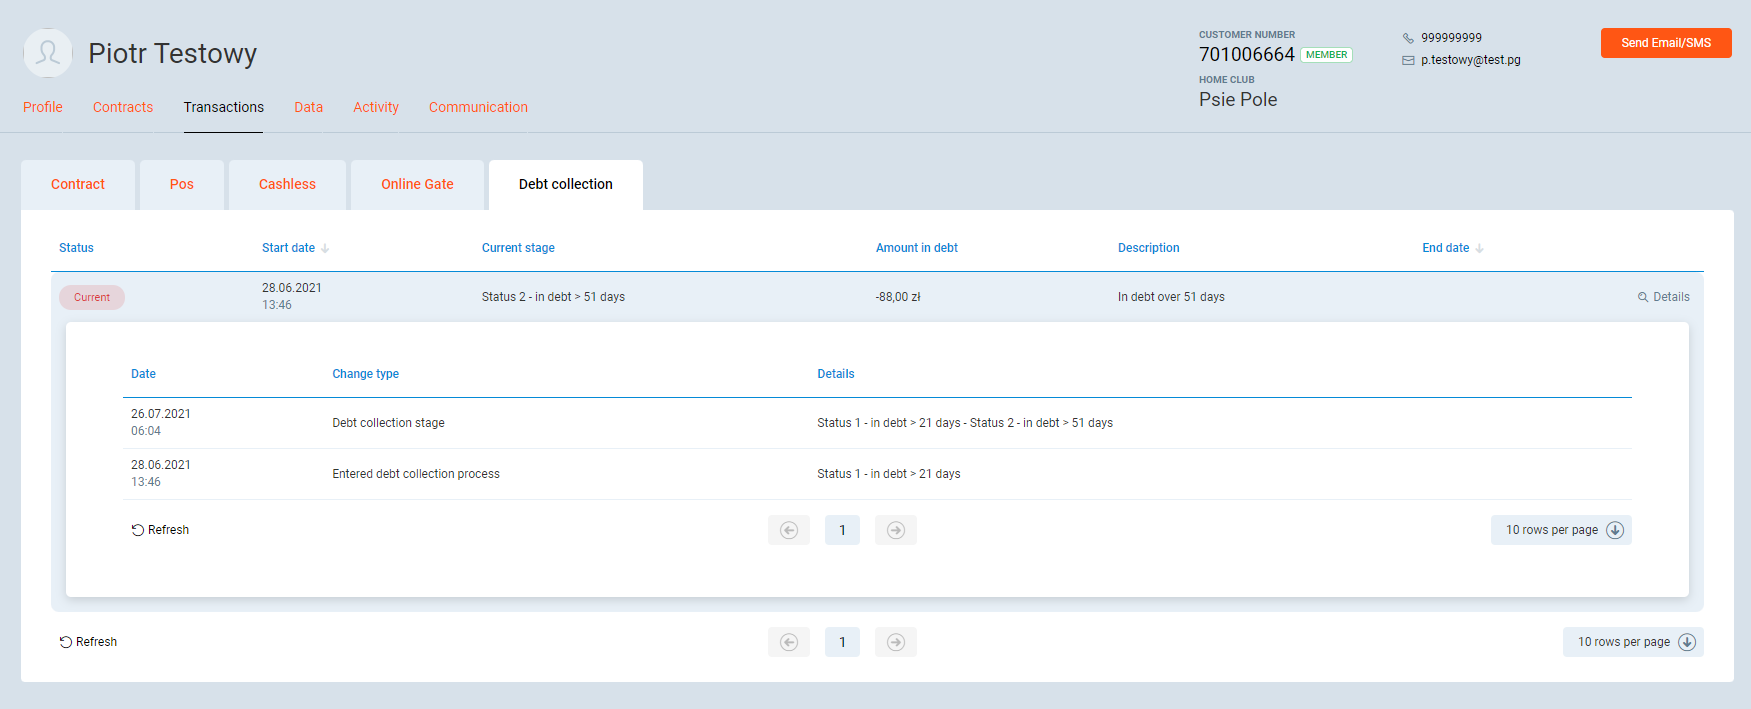Sort by Start date column arrow
The width and height of the screenshot is (1751, 709).
tap(325, 248)
